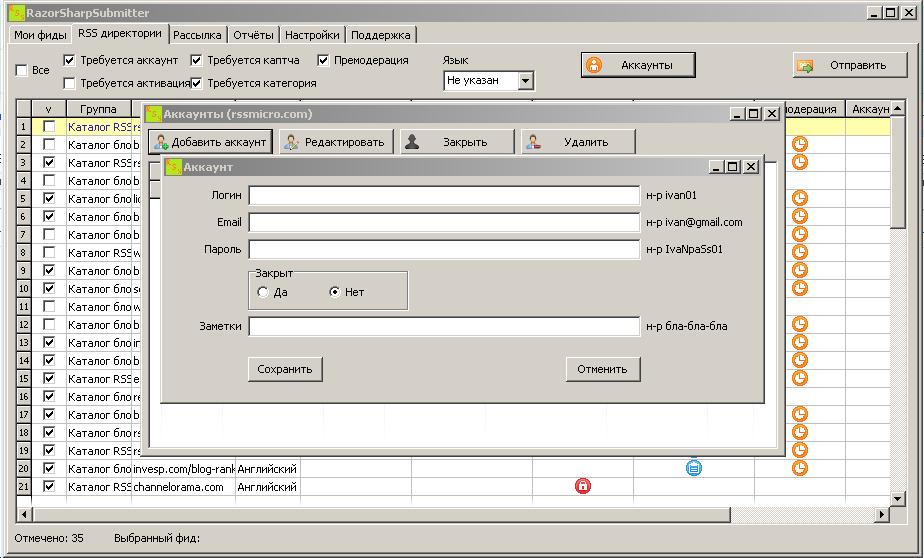Click the orange Accounts icon button

[x=594, y=65]
